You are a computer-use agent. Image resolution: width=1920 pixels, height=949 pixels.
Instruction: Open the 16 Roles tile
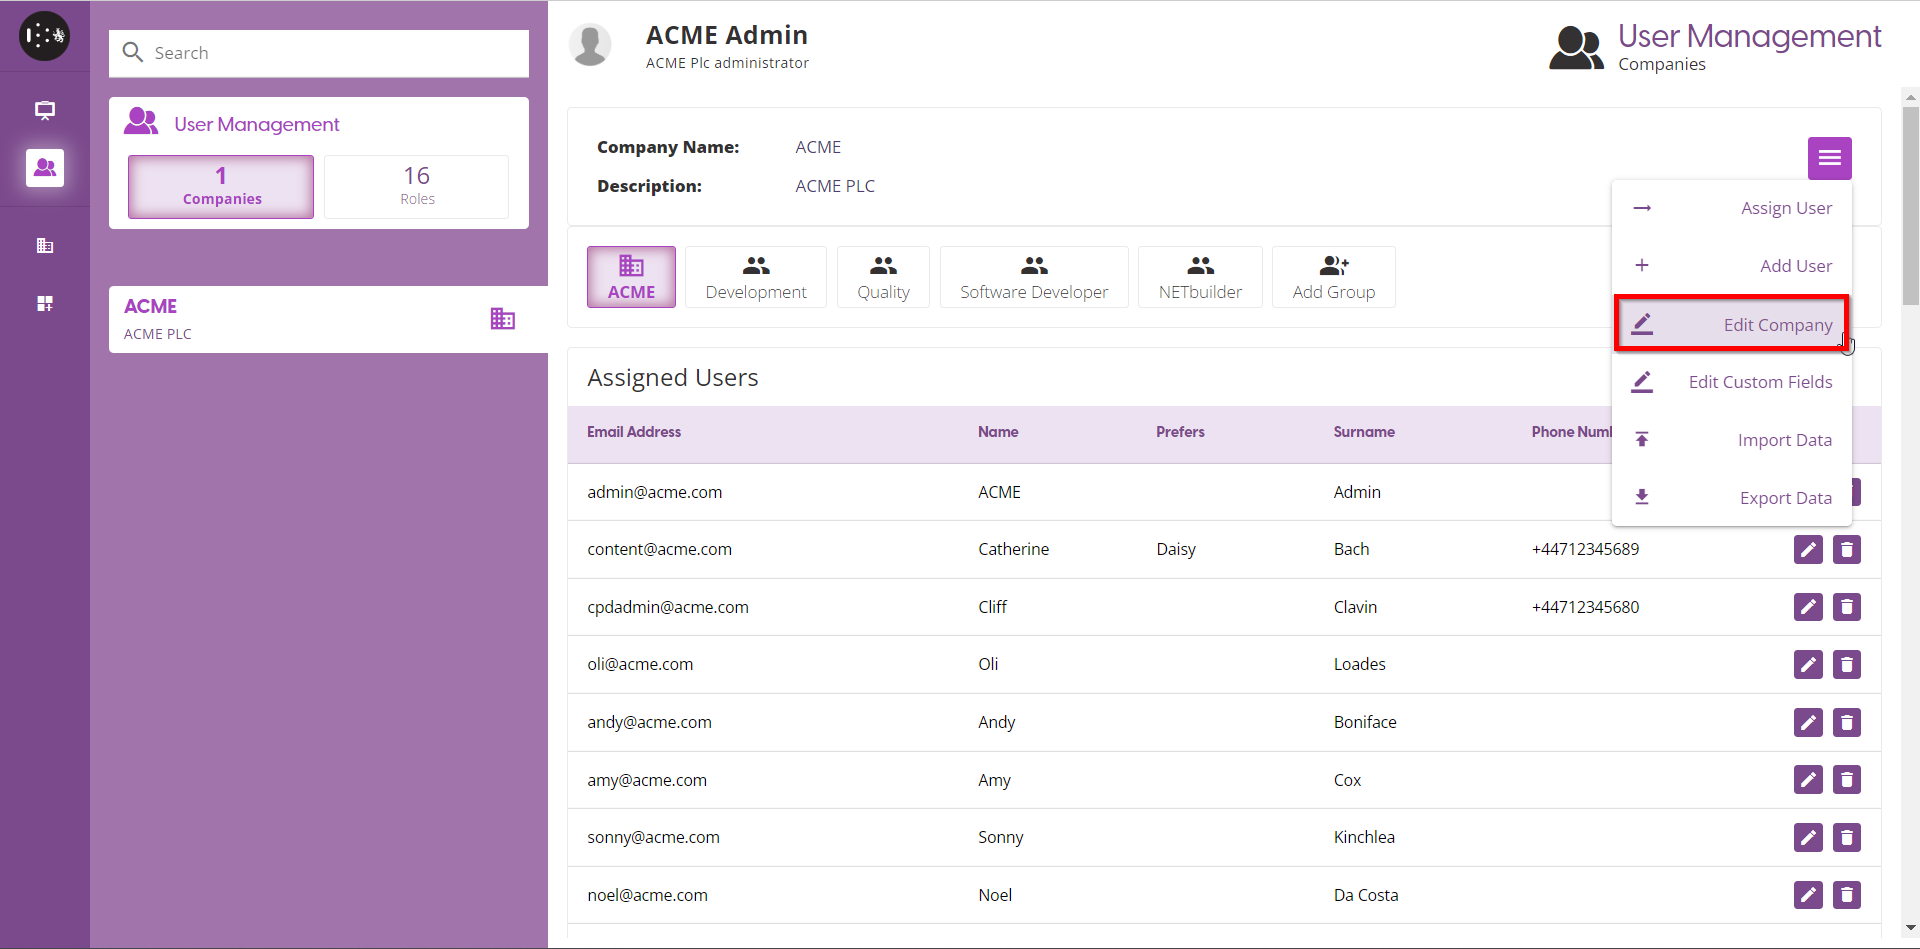tap(416, 186)
